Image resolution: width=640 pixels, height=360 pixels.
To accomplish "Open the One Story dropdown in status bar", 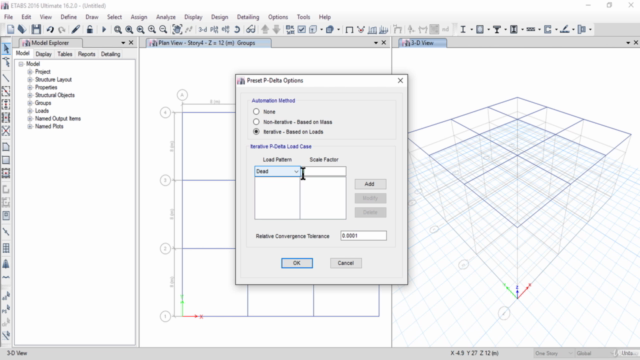I will pos(553,353).
